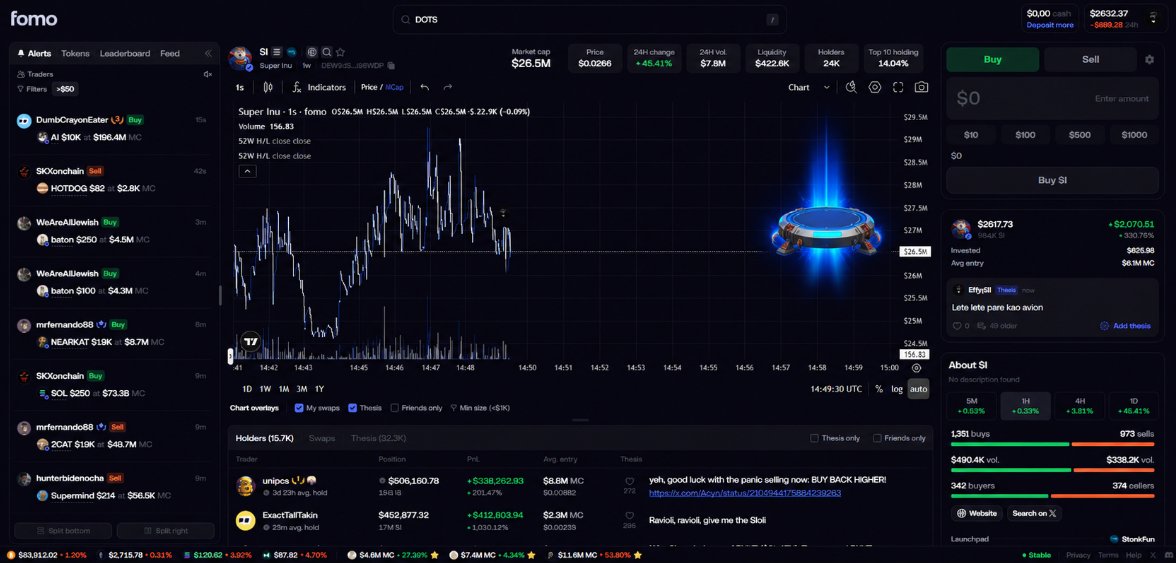Copy the SI contract address

[391, 65]
